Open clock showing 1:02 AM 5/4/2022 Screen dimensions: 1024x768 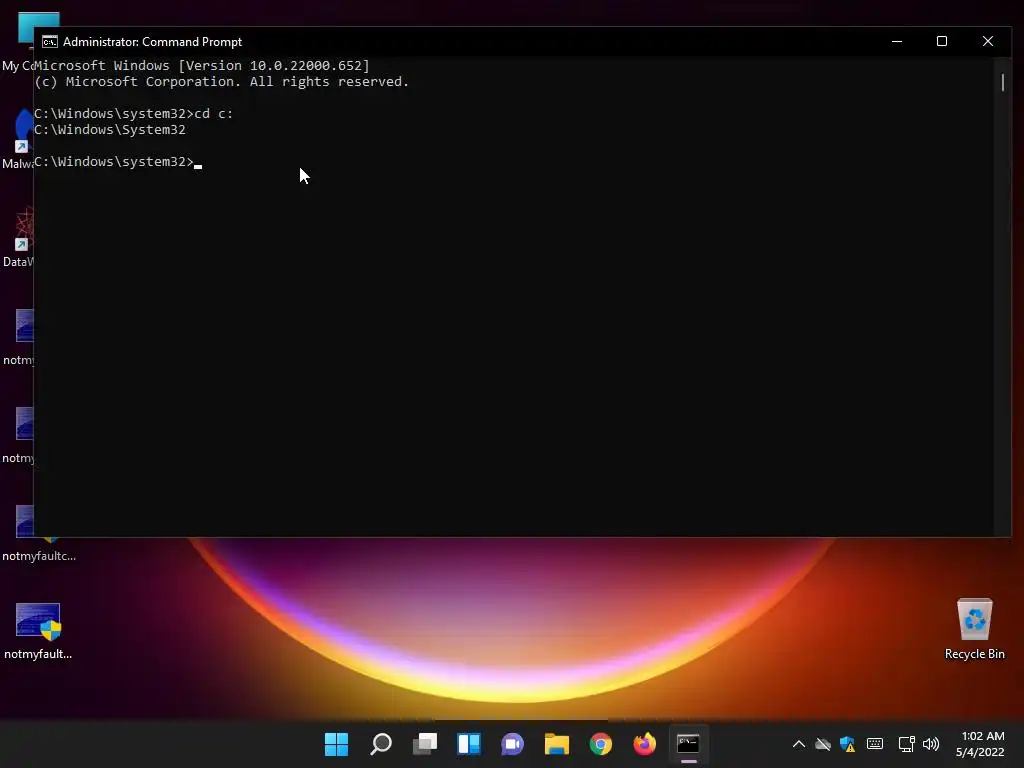coord(980,744)
